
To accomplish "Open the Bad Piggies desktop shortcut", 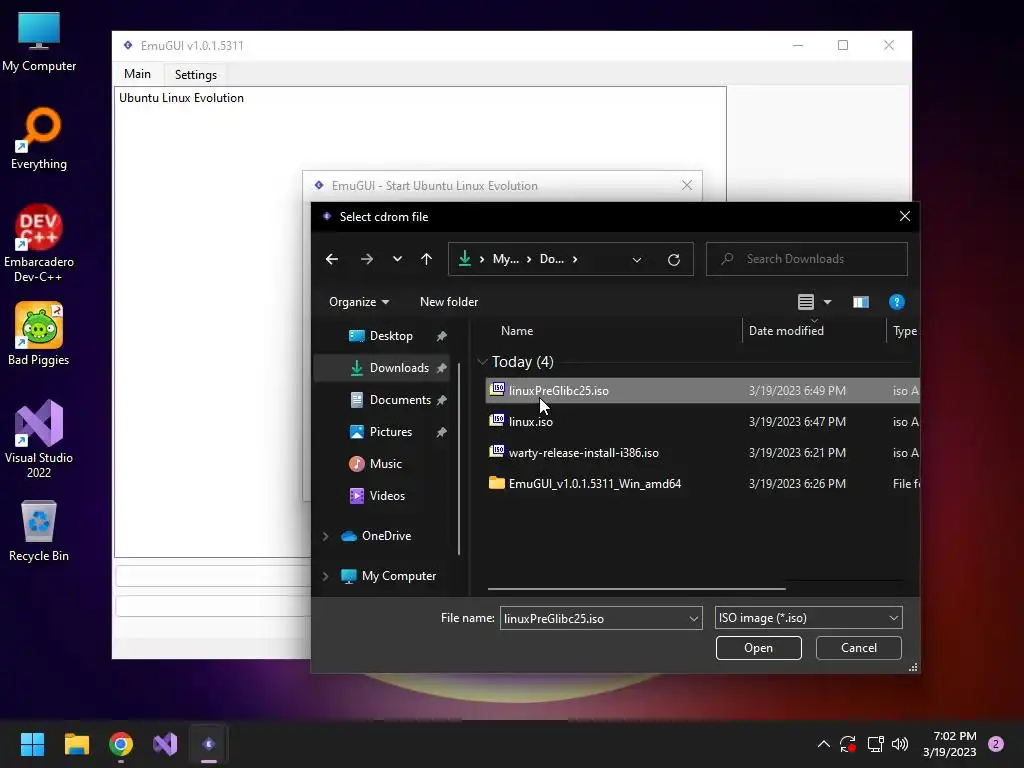I will click(39, 334).
